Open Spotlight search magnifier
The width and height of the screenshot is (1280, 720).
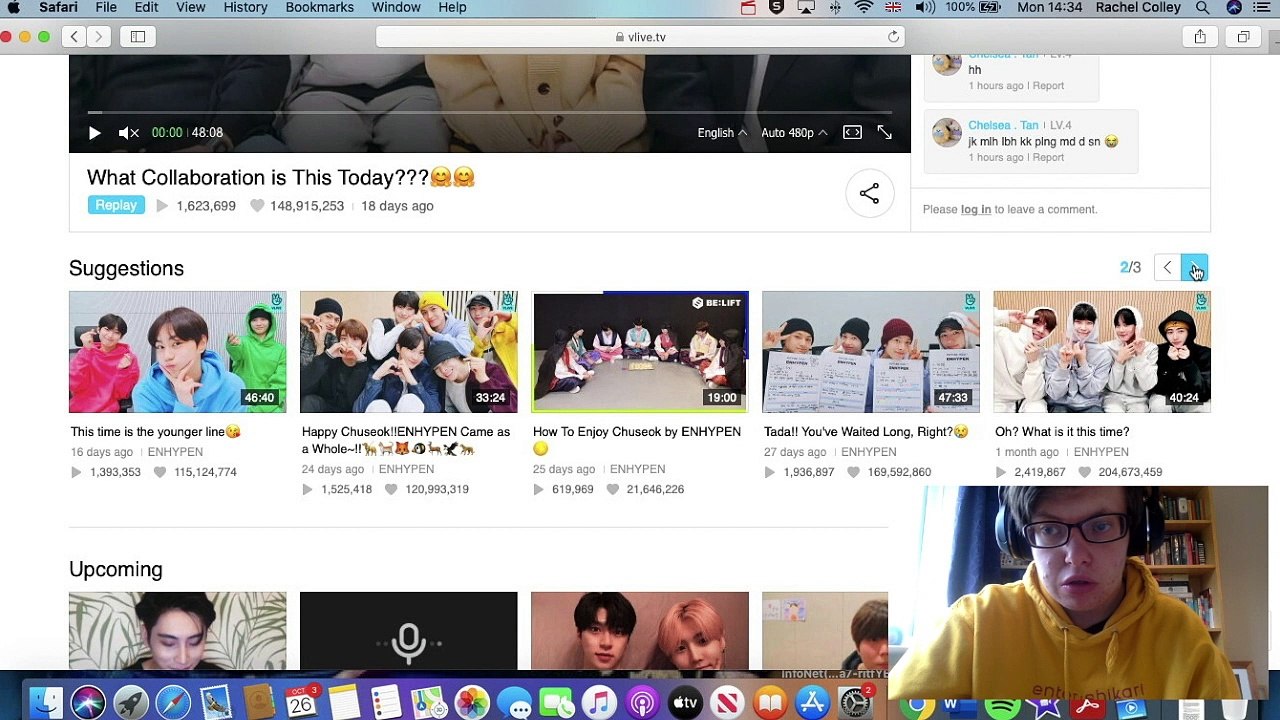click(1203, 7)
